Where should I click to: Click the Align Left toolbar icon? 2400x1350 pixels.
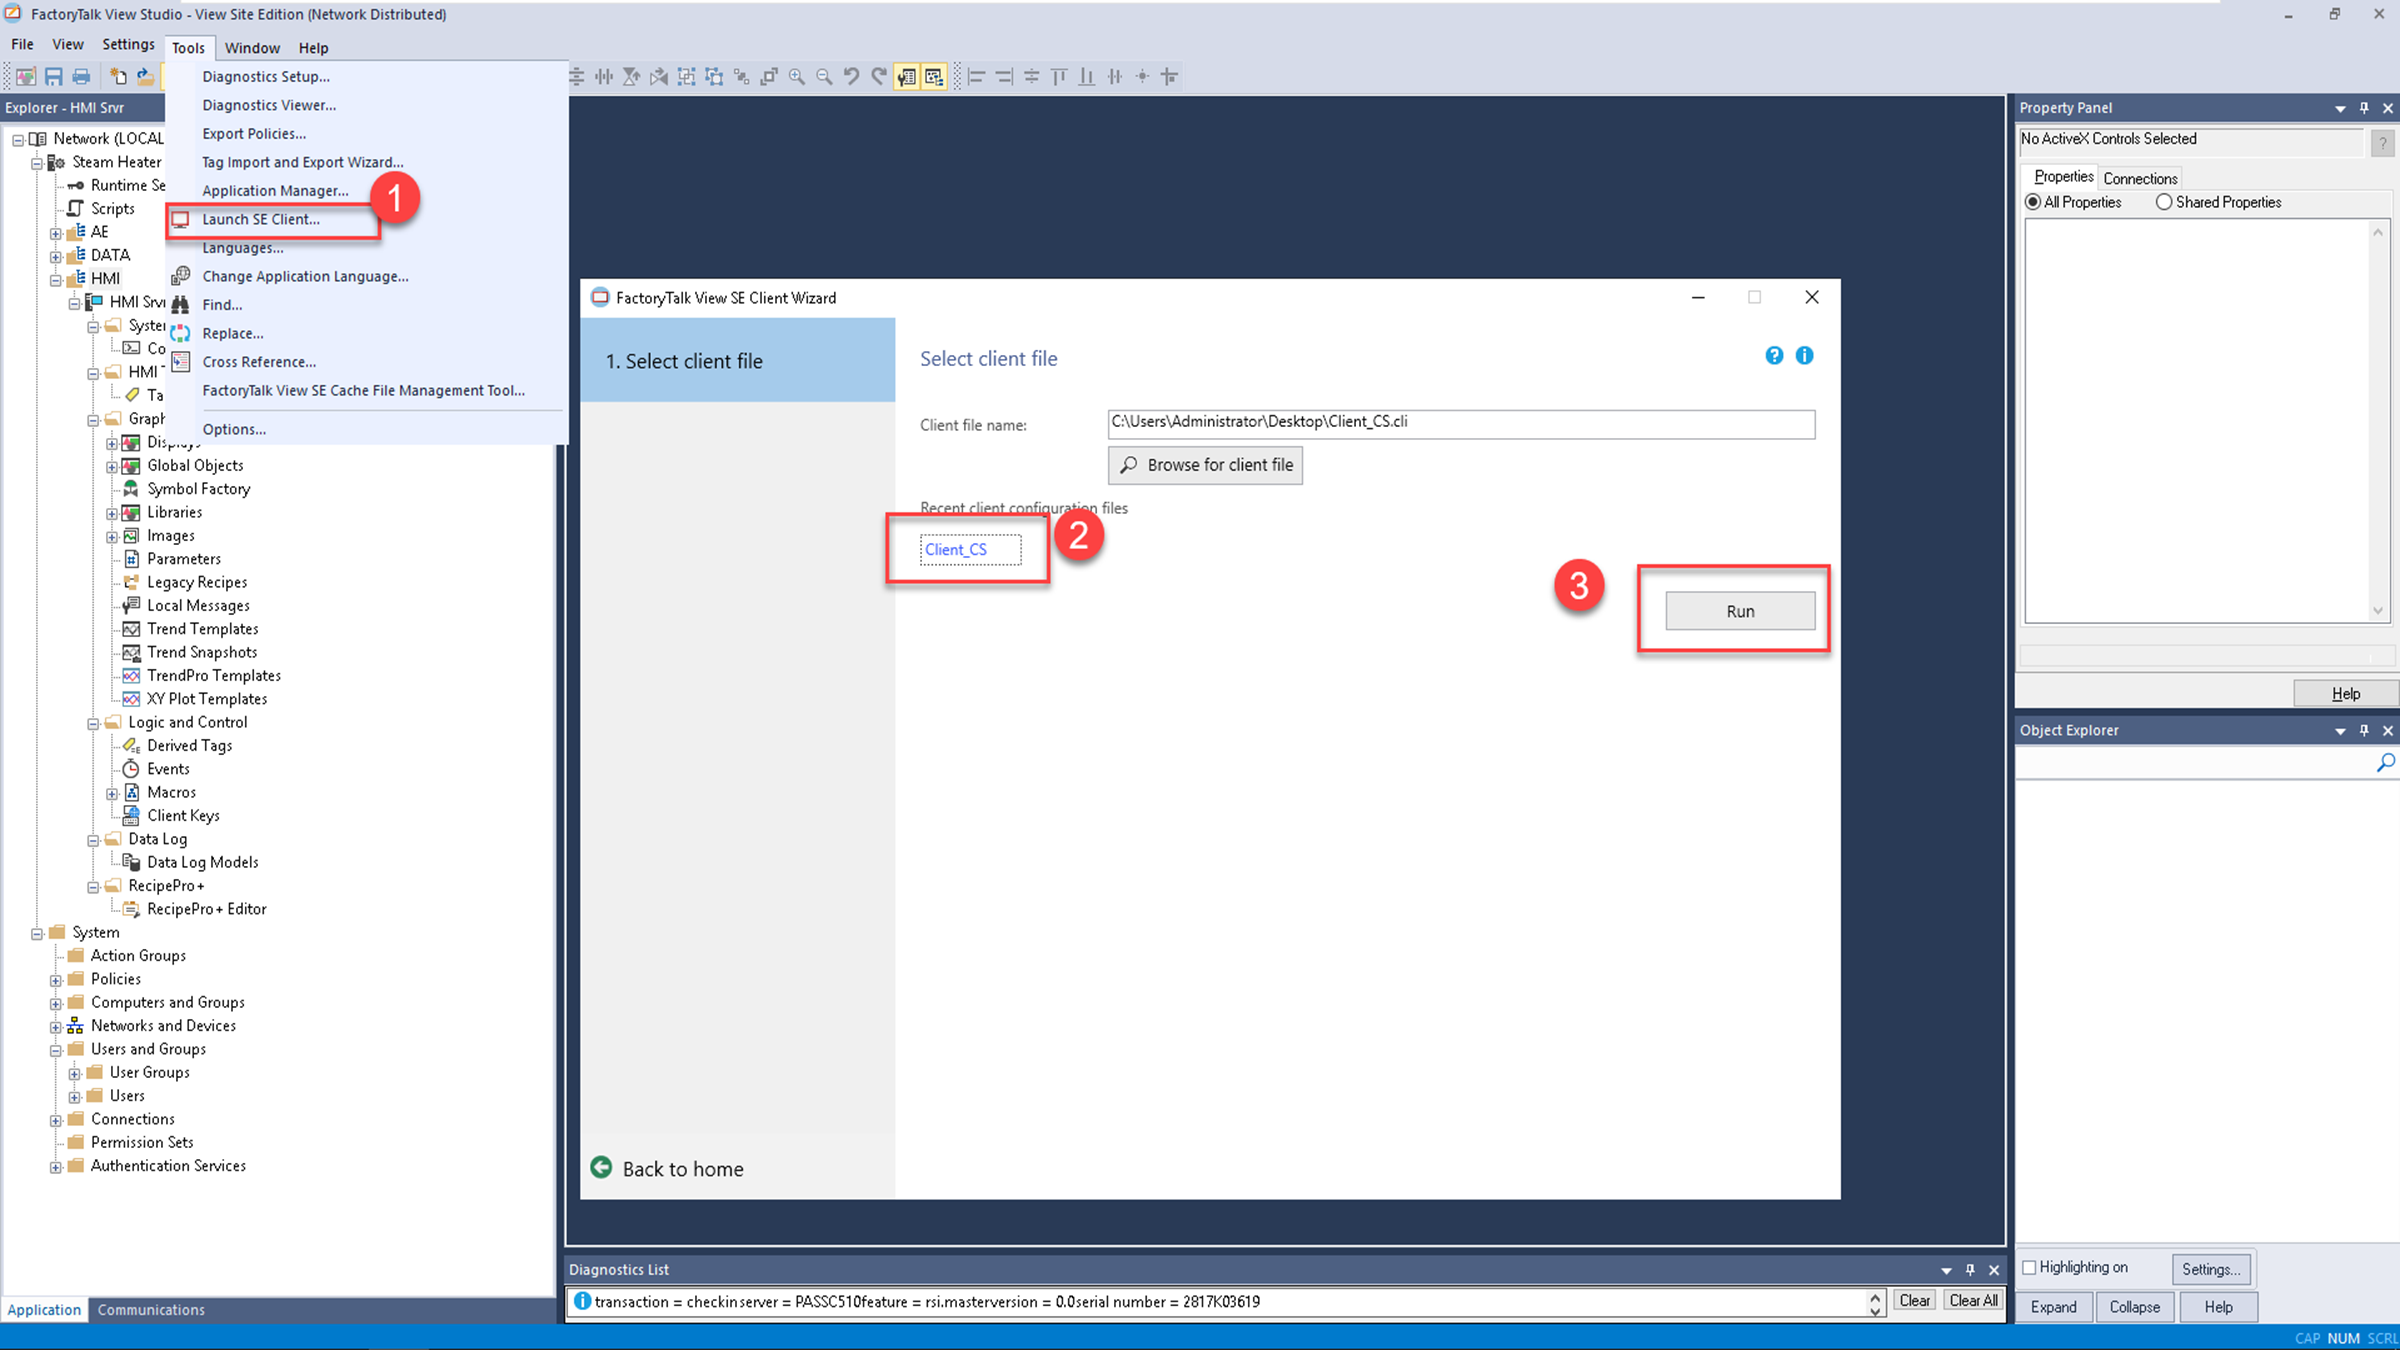click(x=977, y=76)
